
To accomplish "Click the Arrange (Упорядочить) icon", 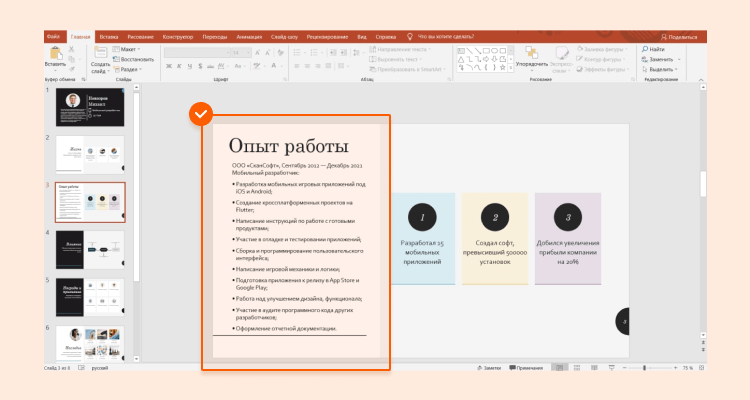I will tap(529, 53).
